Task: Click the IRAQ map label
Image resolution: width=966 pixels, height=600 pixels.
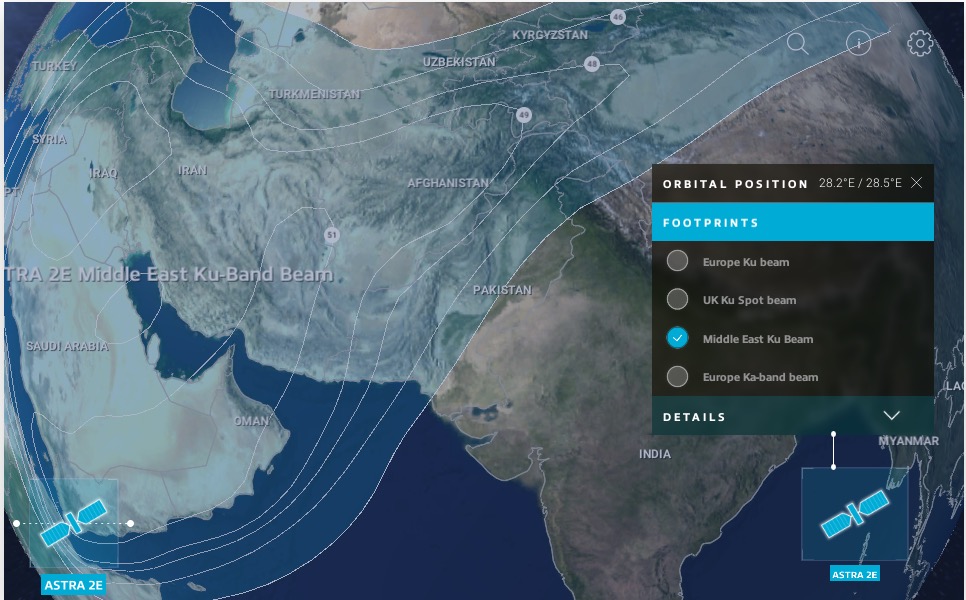Action: (x=104, y=172)
